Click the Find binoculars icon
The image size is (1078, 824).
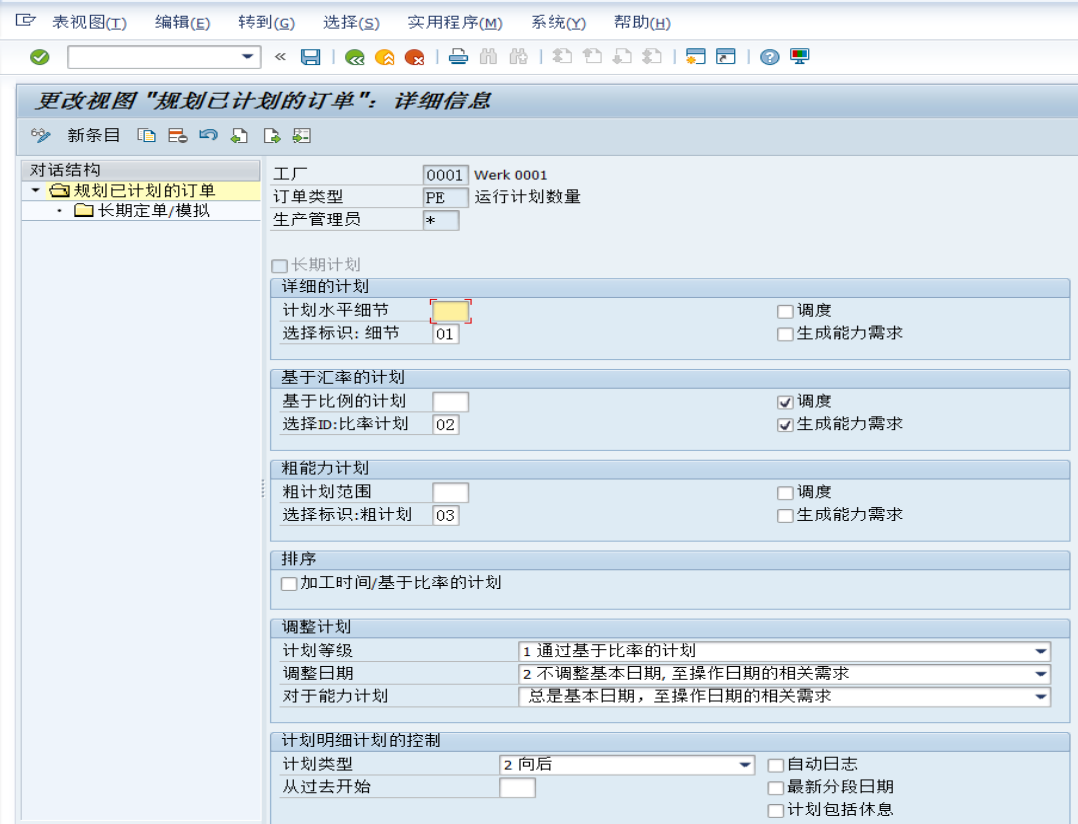(x=489, y=57)
